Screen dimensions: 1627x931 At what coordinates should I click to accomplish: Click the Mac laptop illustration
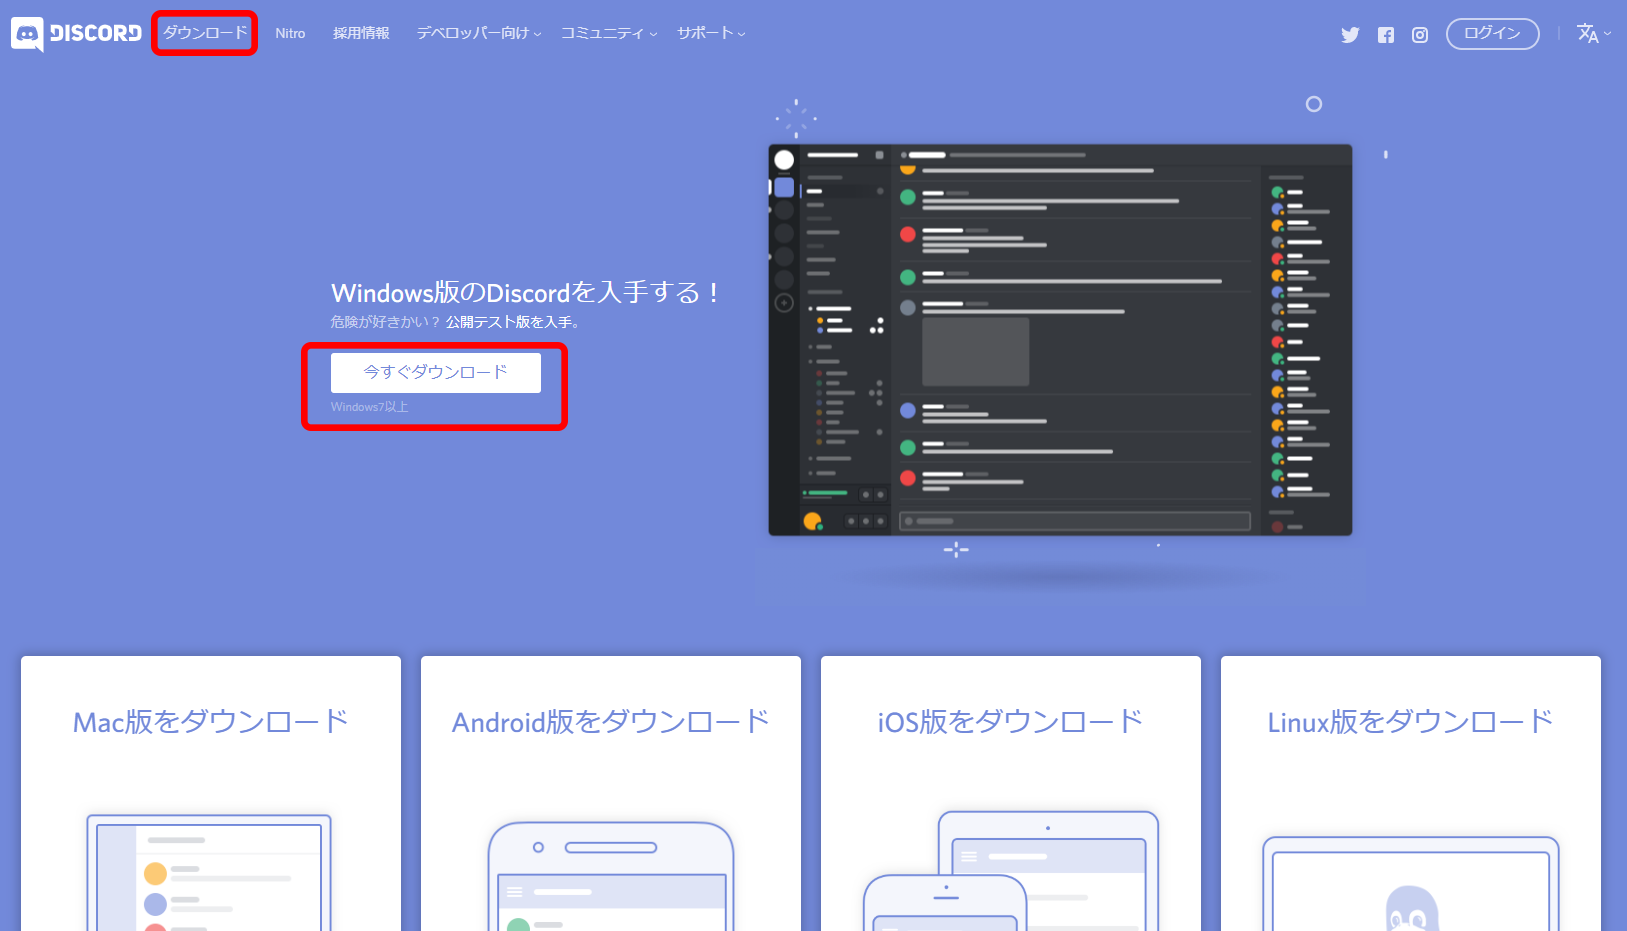point(209,872)
